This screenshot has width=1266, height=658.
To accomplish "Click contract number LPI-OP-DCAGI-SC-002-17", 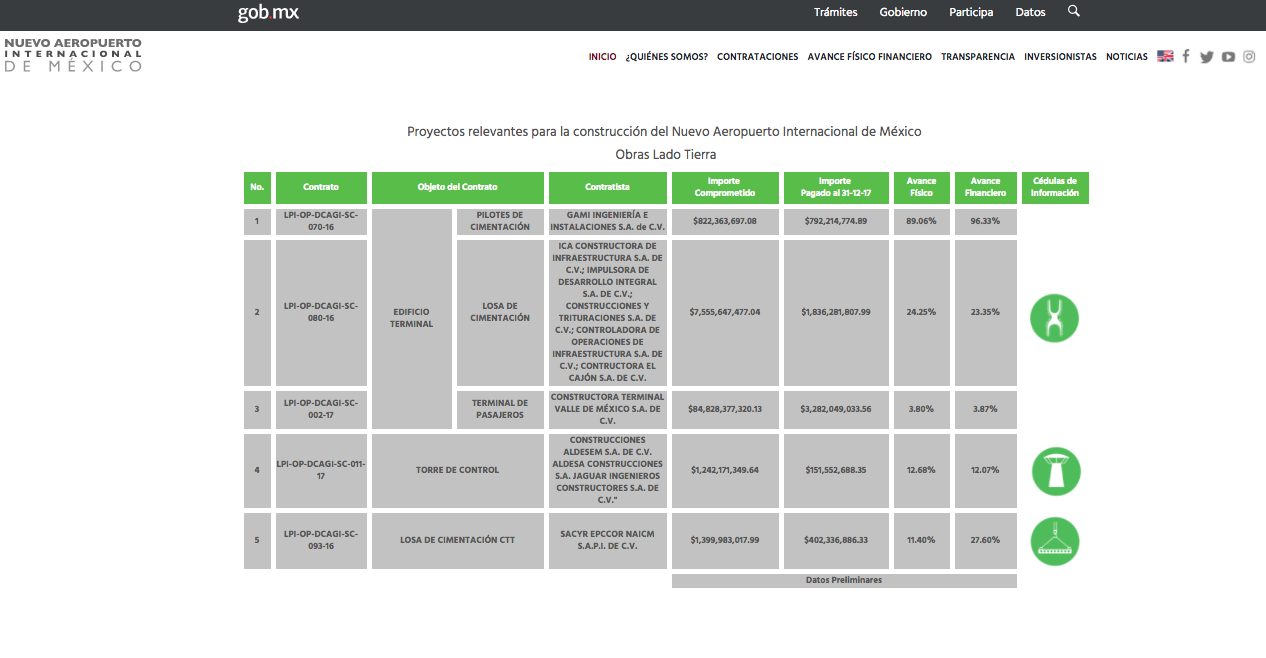I will [x=321, y=410].
